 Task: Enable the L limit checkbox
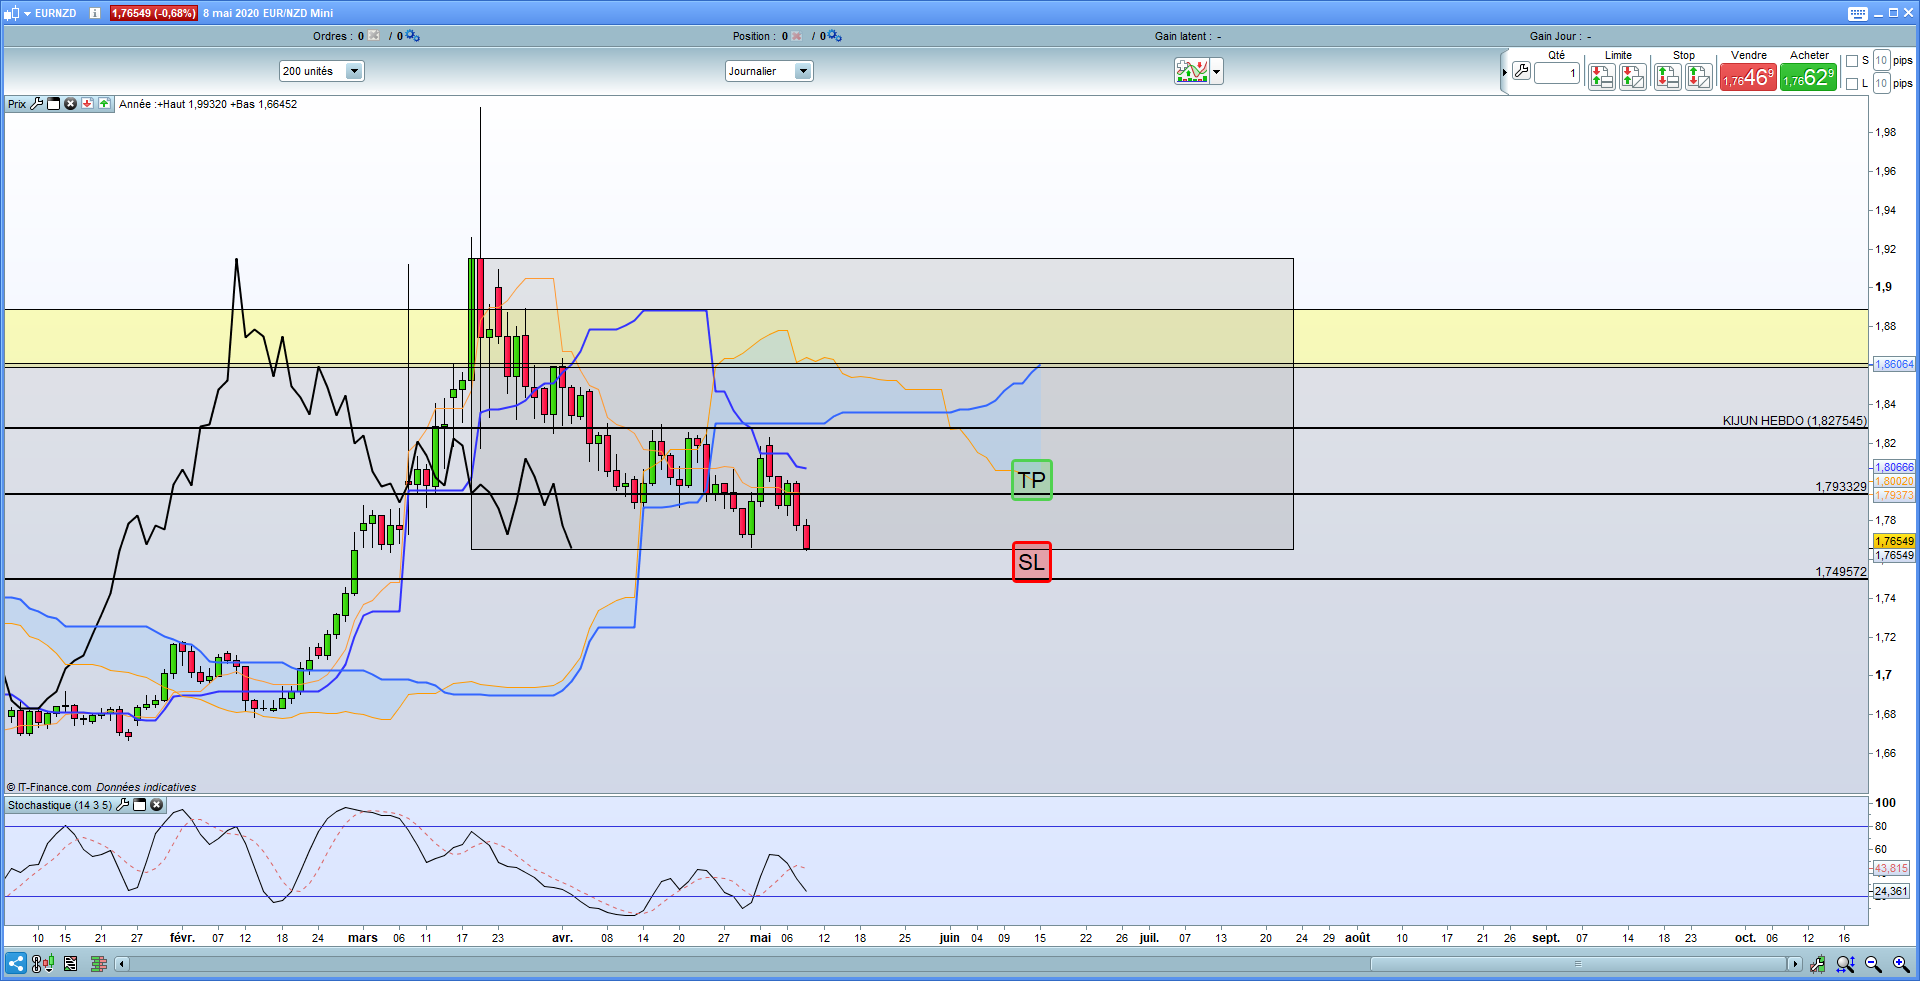coord(1852,84)
